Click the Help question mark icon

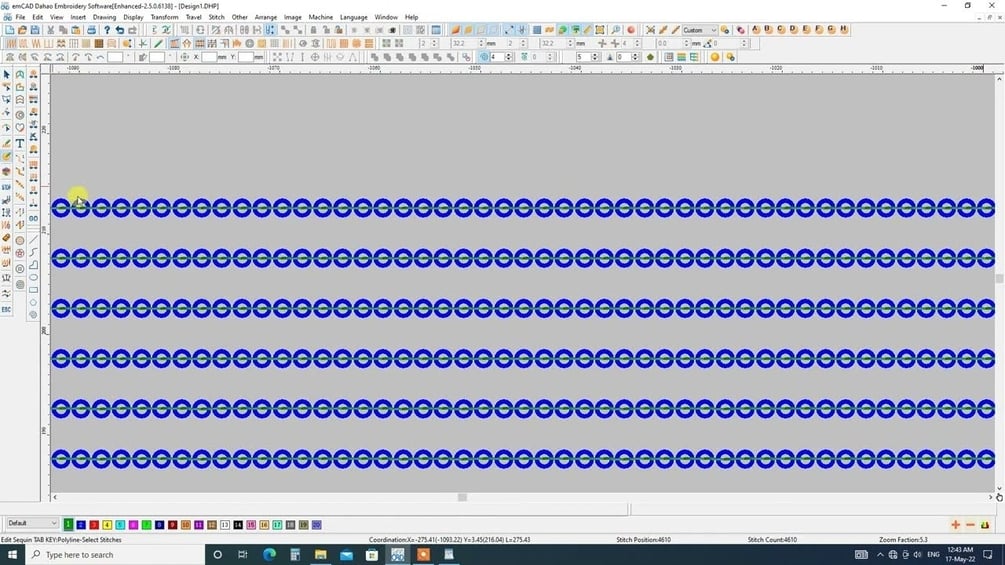pyautogui.click(x=106, y=30)
